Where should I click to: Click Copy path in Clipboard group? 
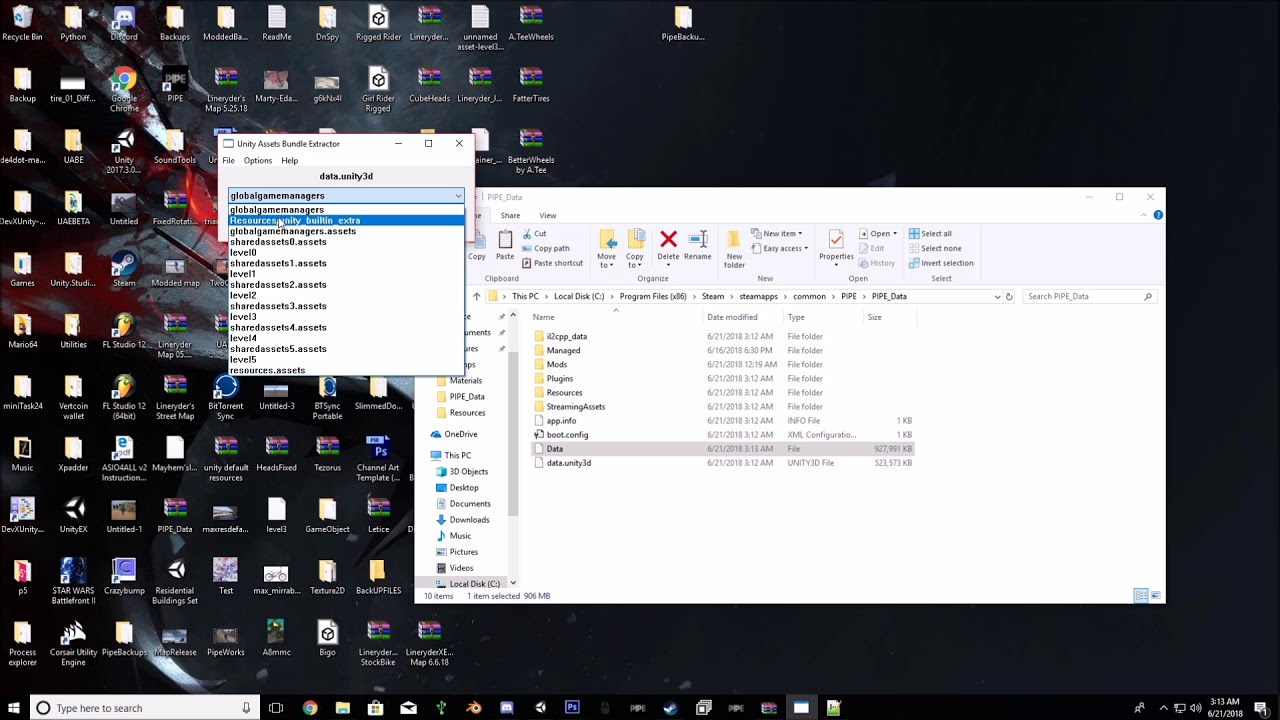[x=545, y=248]
